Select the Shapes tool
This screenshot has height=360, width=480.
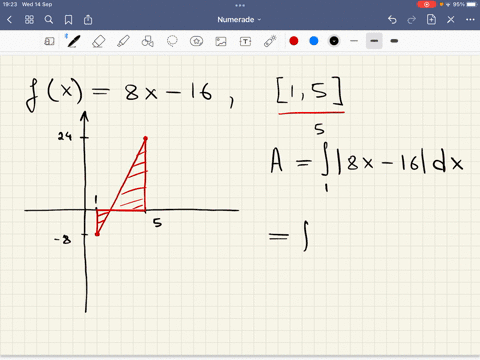147,41
